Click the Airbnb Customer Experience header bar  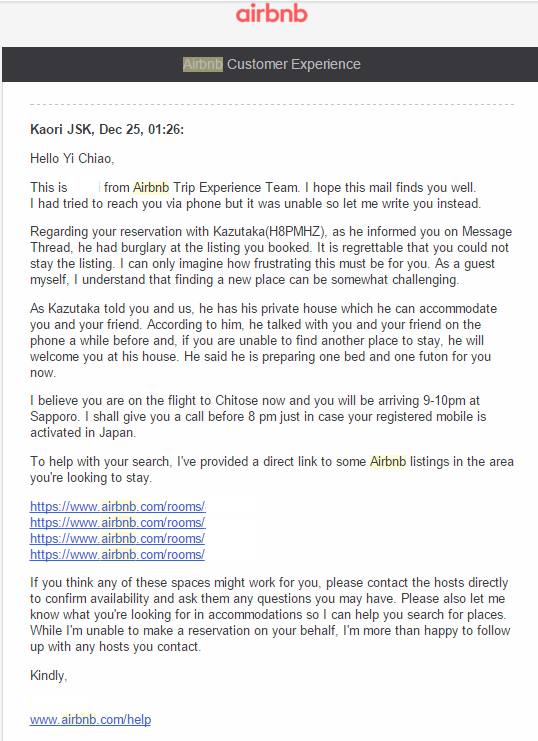point(270,64)
